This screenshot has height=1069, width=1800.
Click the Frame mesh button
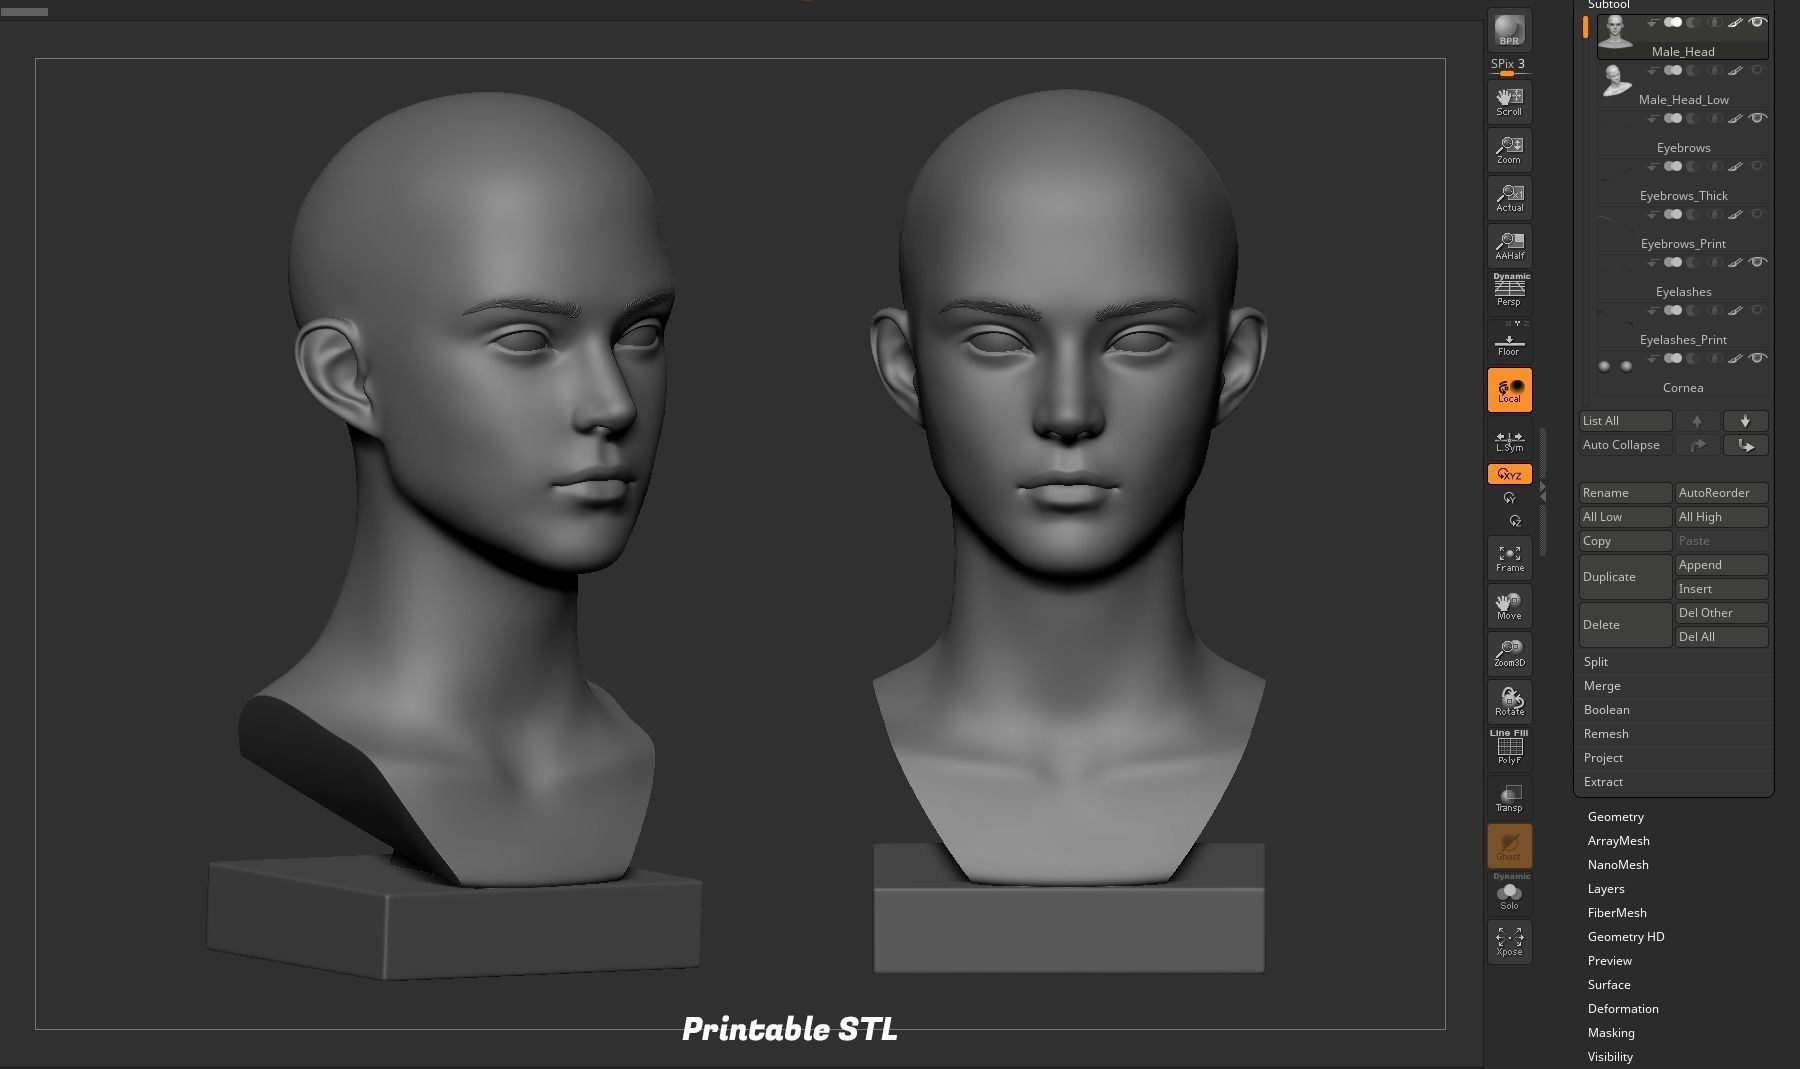point(1509,558)
